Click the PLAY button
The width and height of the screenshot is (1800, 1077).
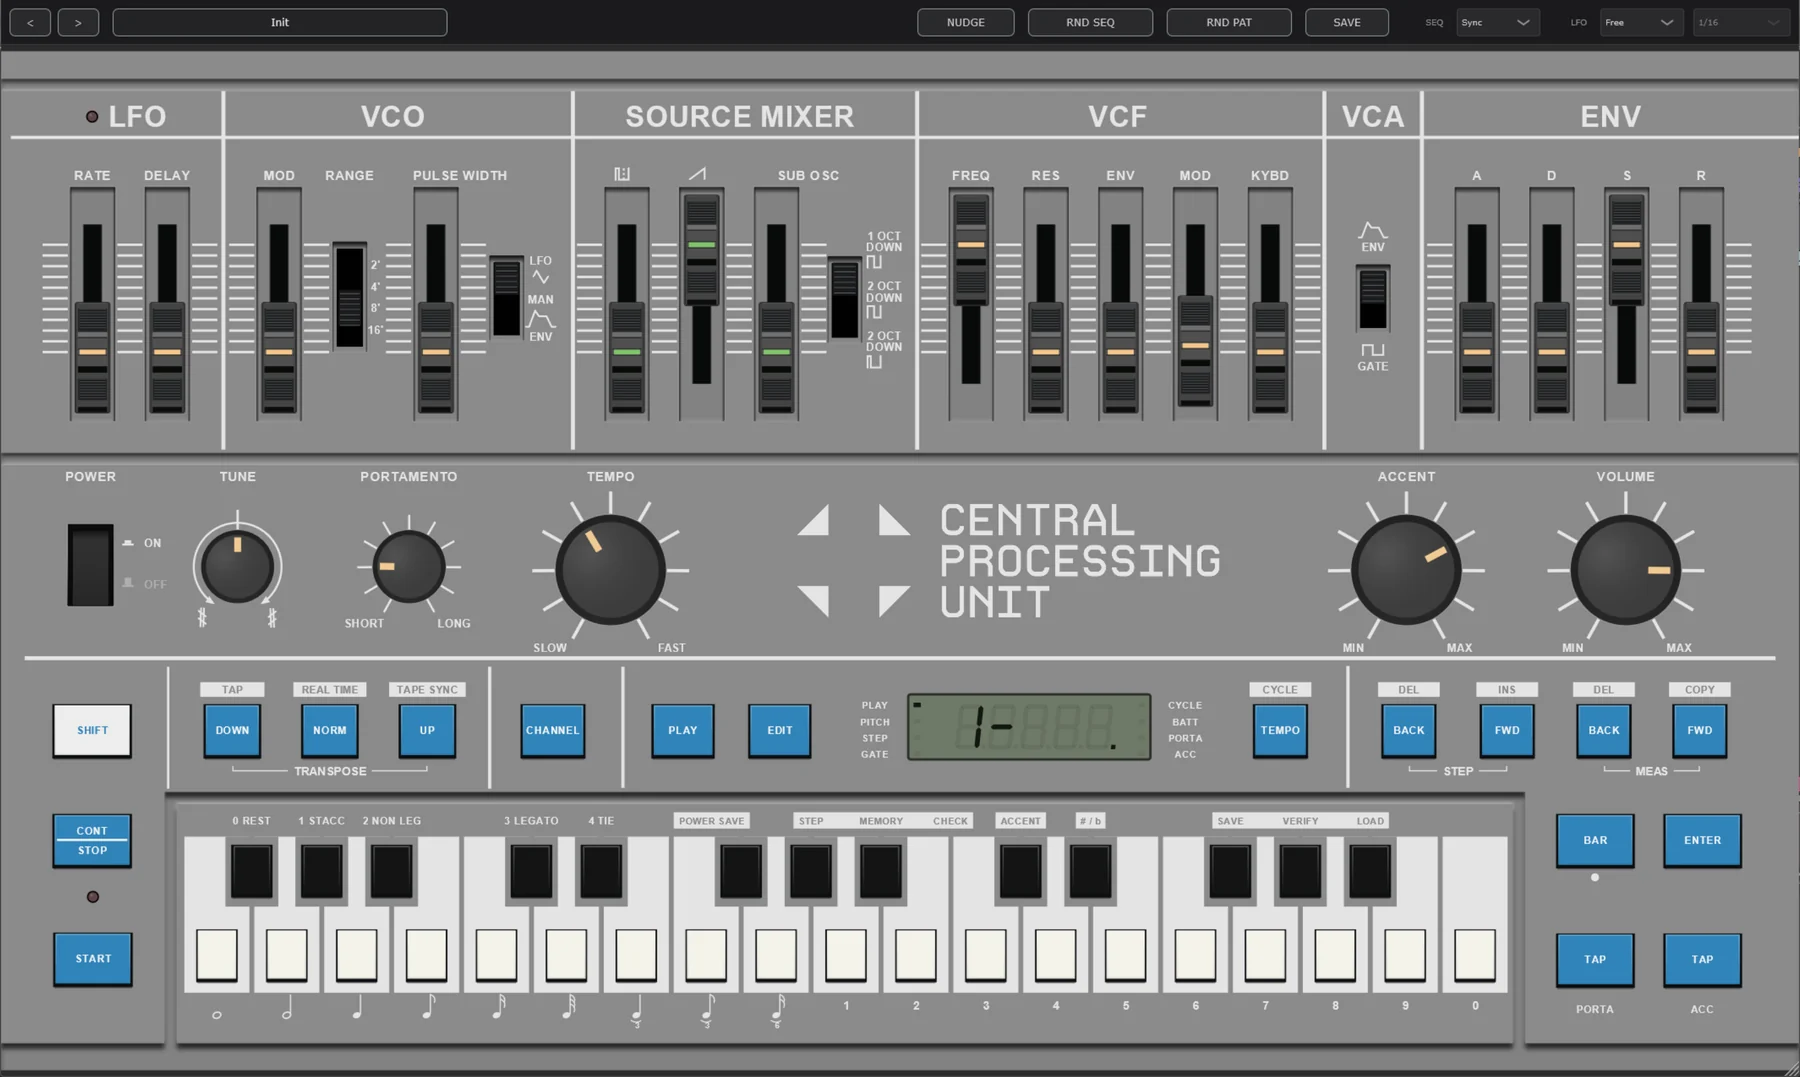(683, 731)
